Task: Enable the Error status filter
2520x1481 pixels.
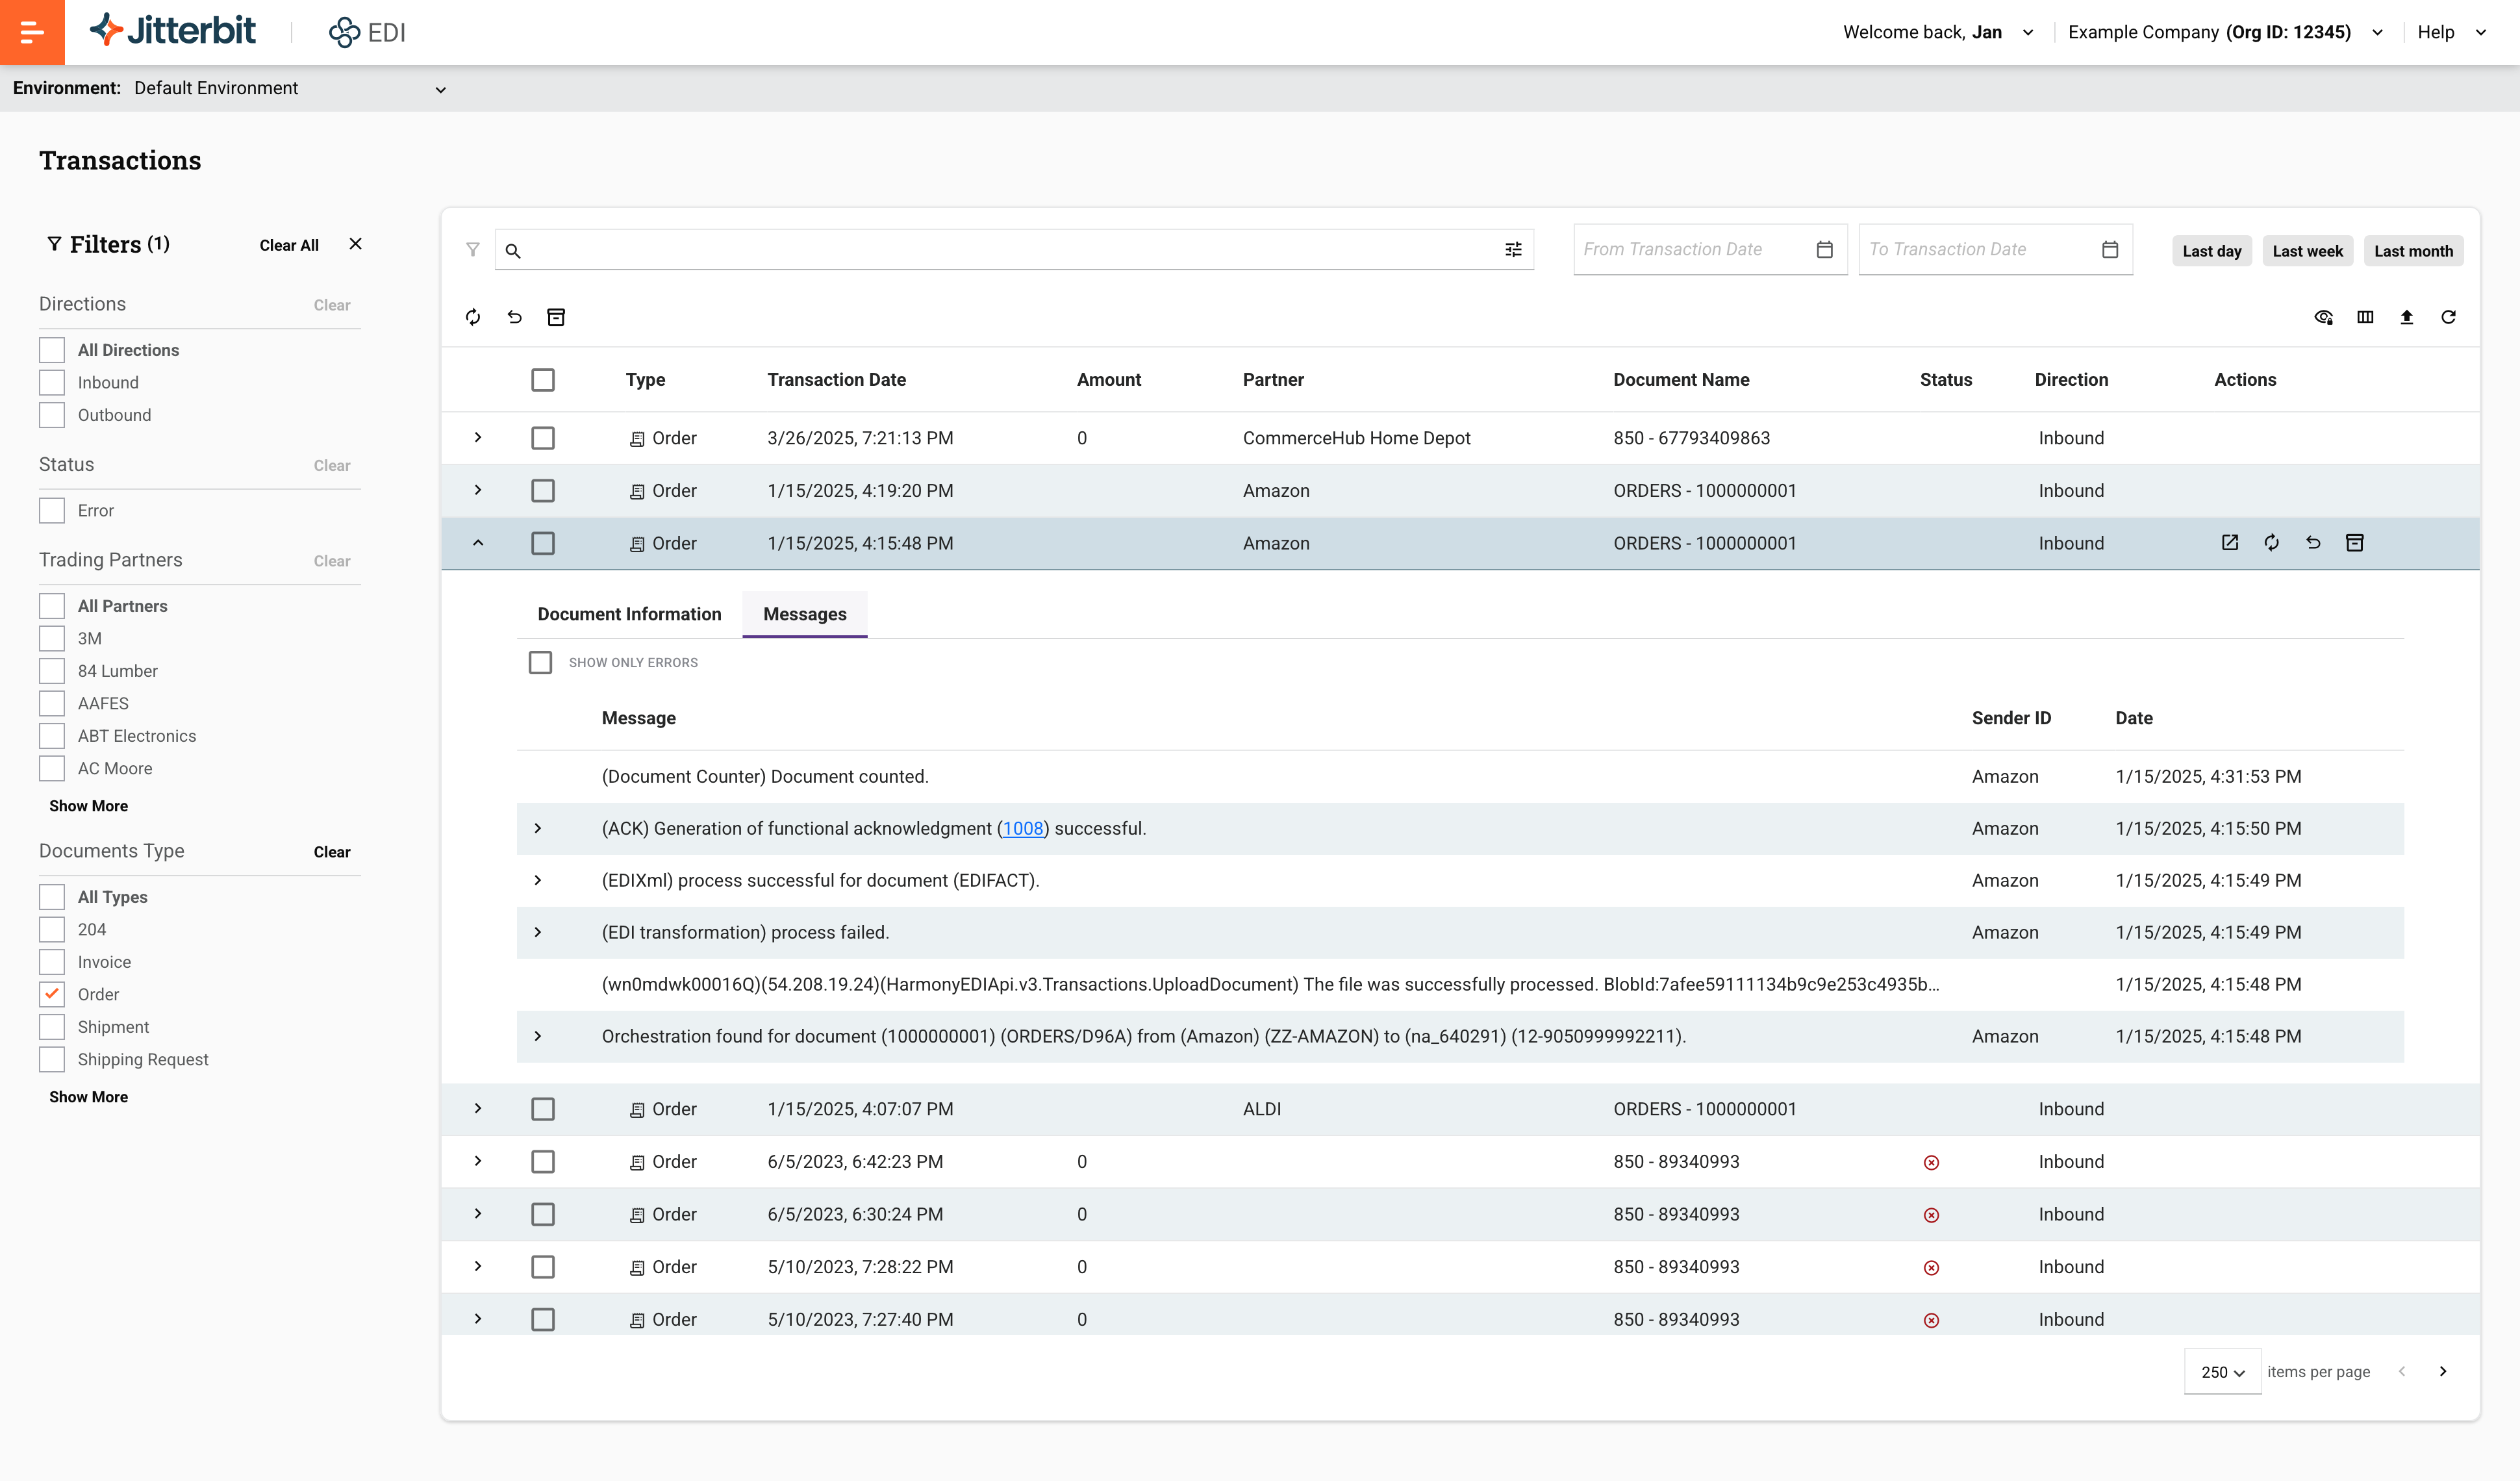Action: pyautogui.click(x=52, y=511)
